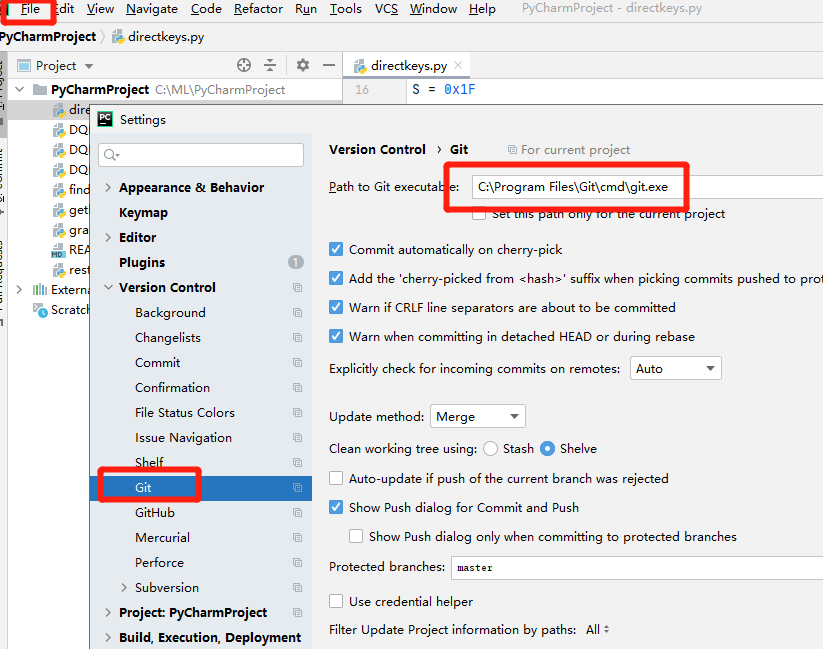Close the directkeys.py editor tab
823x649 pixels.
tap(458, 65)
